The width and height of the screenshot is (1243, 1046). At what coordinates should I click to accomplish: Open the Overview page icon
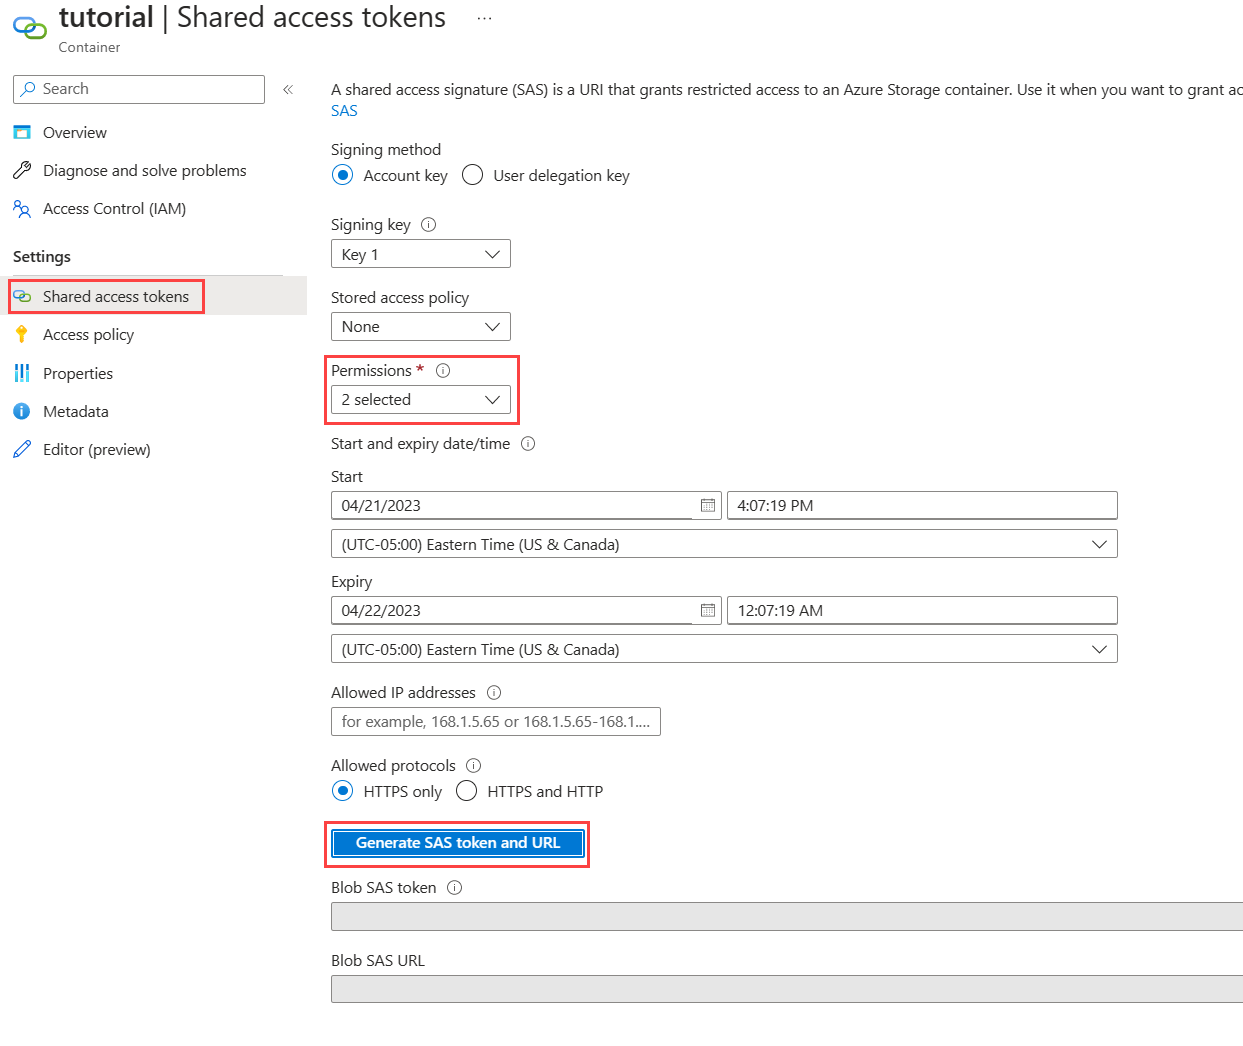(x=22, y=132)
